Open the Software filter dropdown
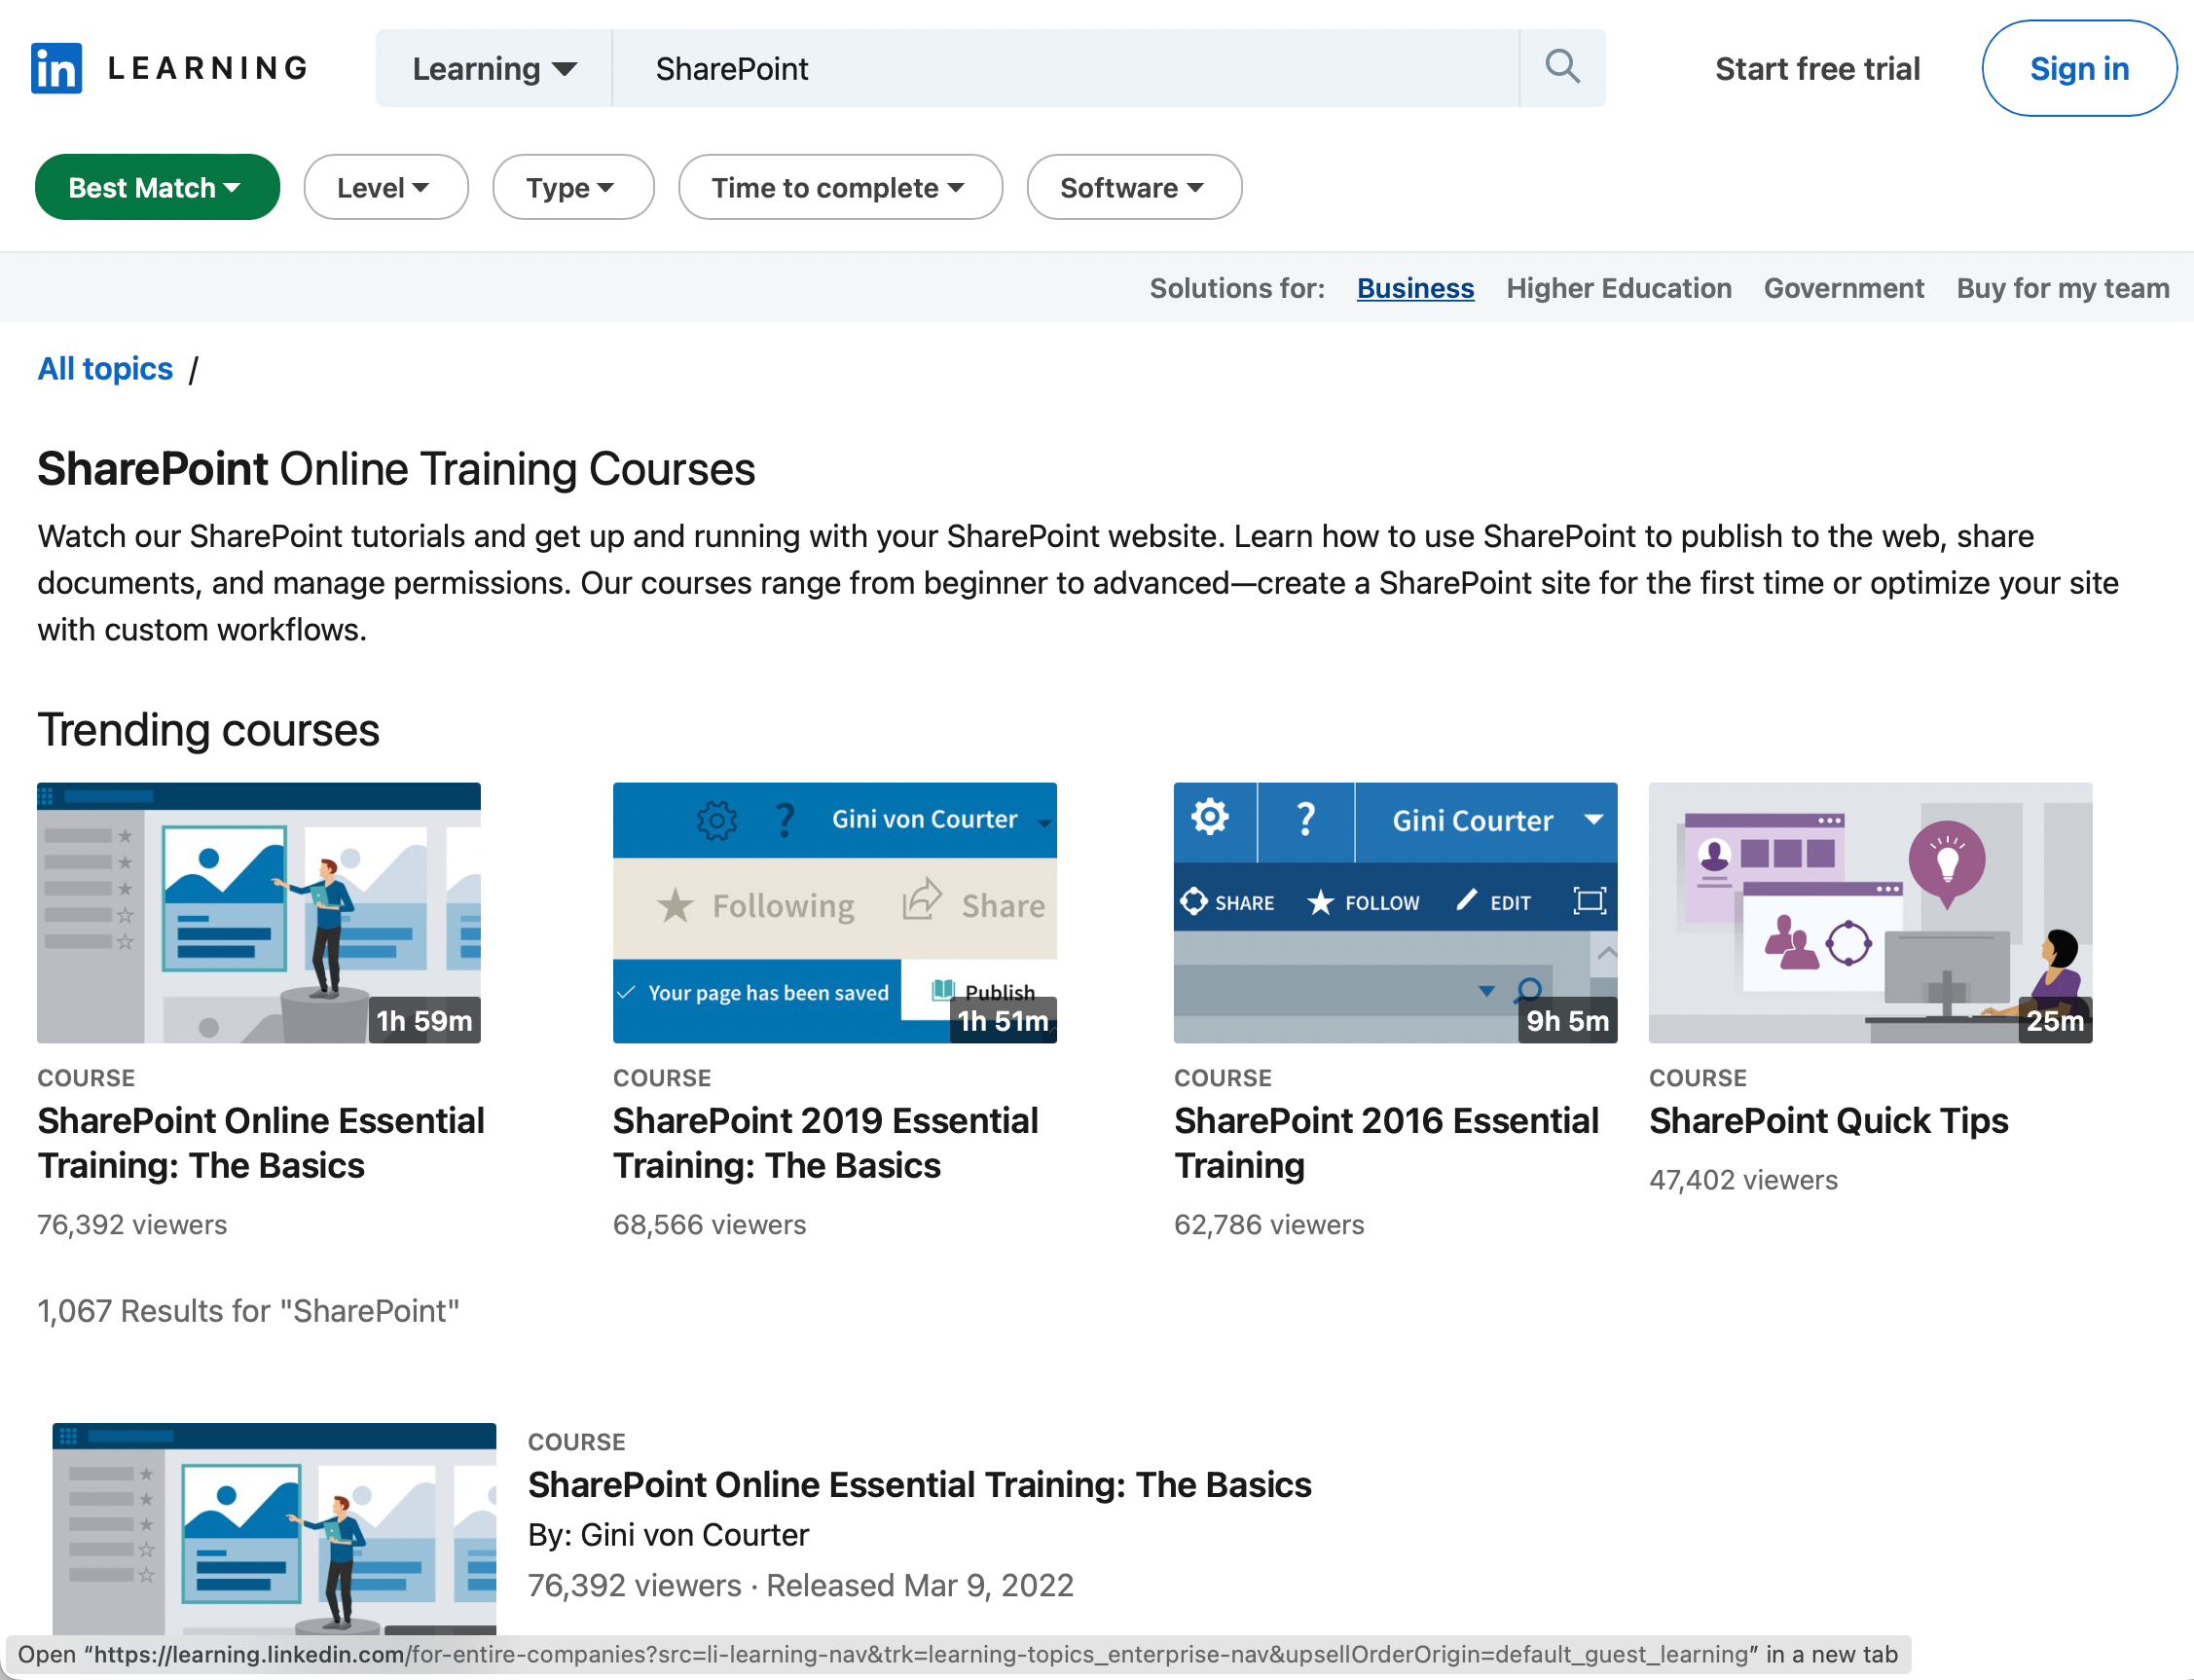The image size is (2194, 1680). tap(1134, 187)
